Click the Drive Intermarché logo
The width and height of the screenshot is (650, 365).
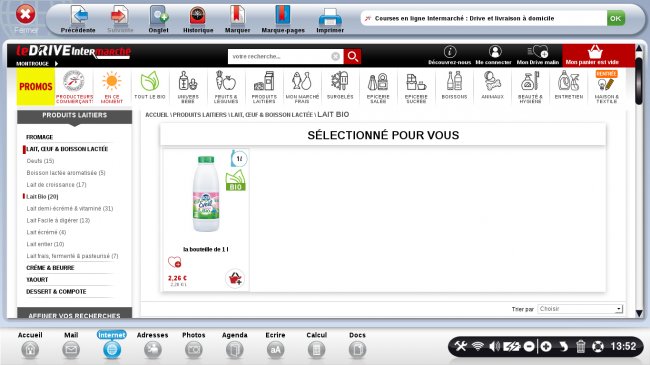pyautogui.click(x=73, y=51)
